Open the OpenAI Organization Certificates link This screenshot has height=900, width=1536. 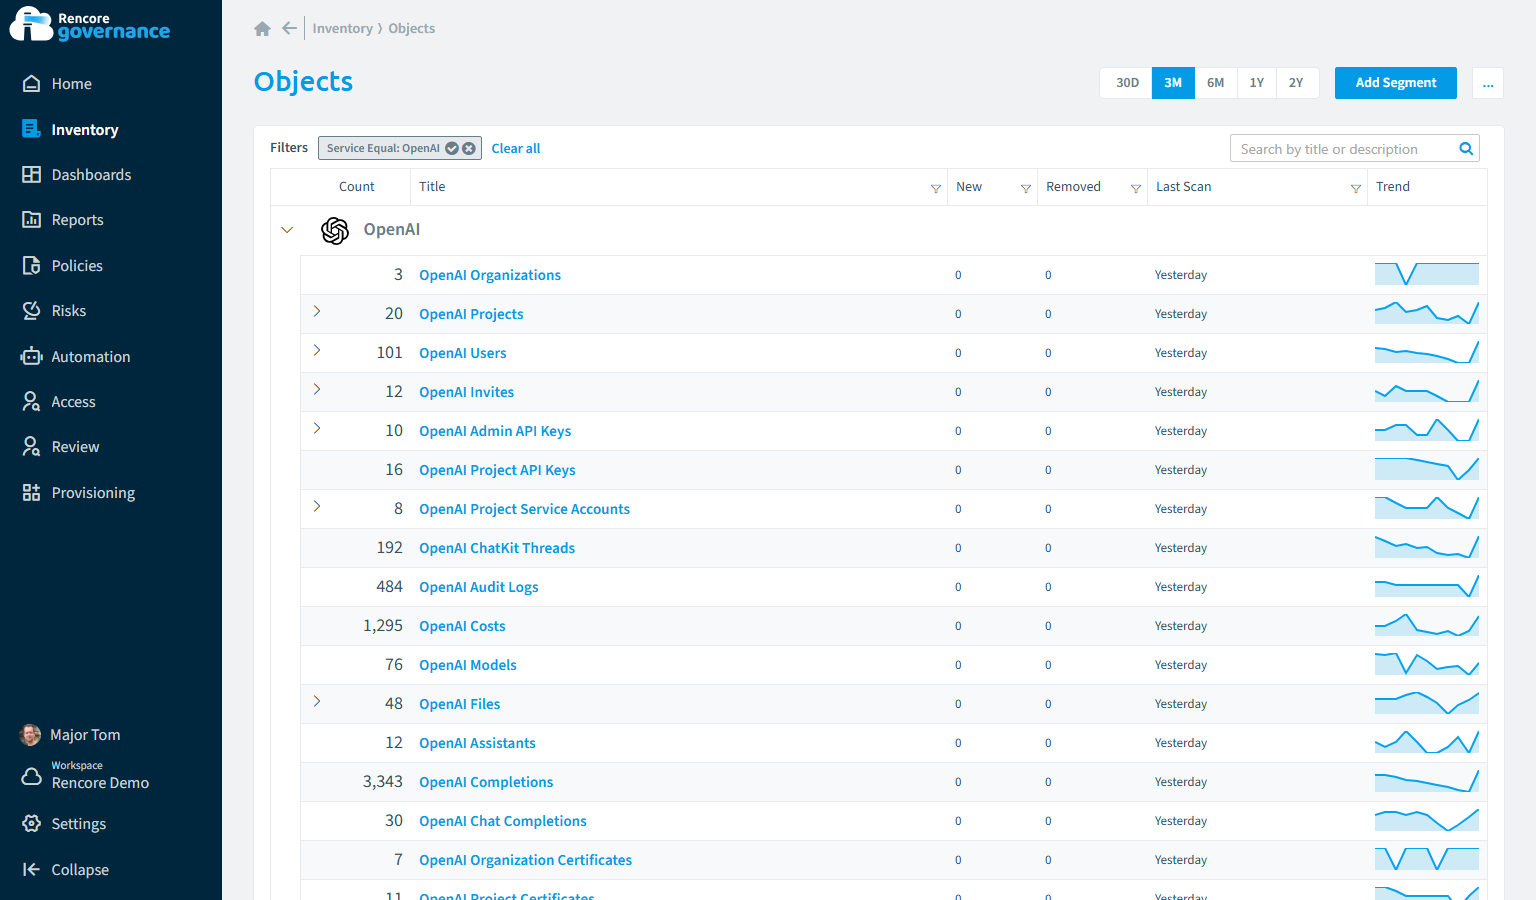[x=525, y=860]
